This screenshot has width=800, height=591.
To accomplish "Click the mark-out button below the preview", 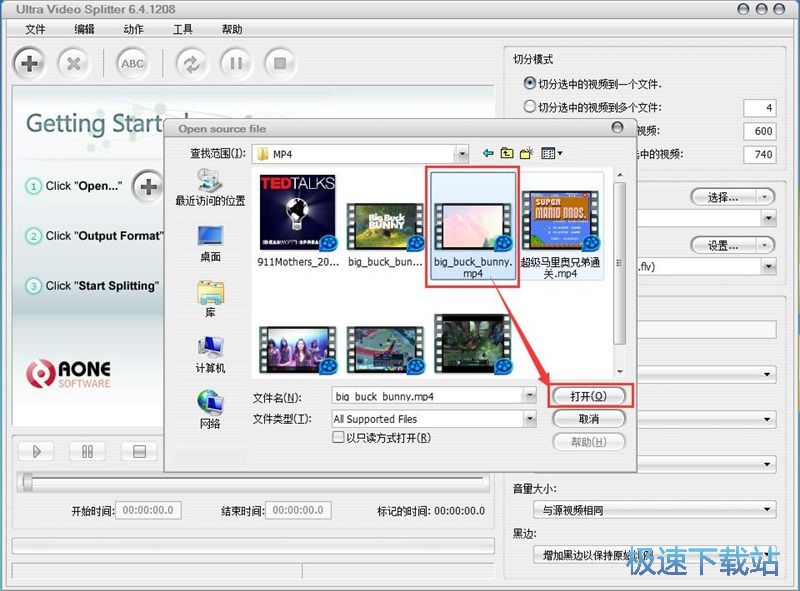I will (x=139, y=451).
